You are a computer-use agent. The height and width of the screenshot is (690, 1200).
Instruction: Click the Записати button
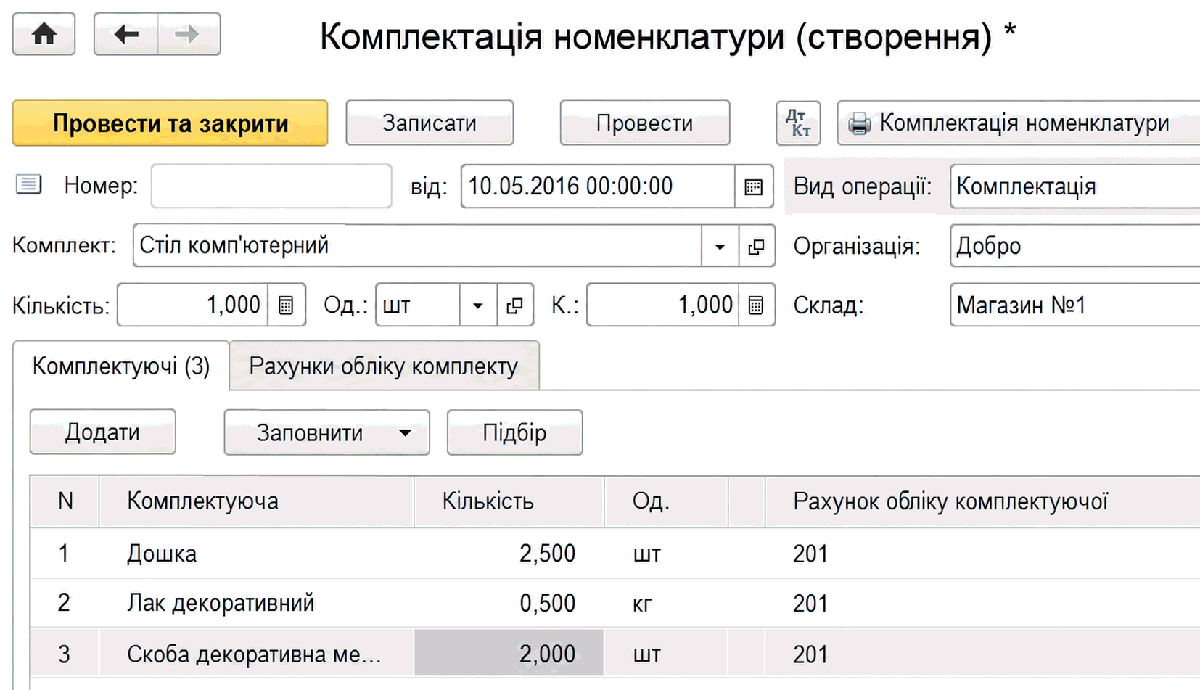[429, 123]
